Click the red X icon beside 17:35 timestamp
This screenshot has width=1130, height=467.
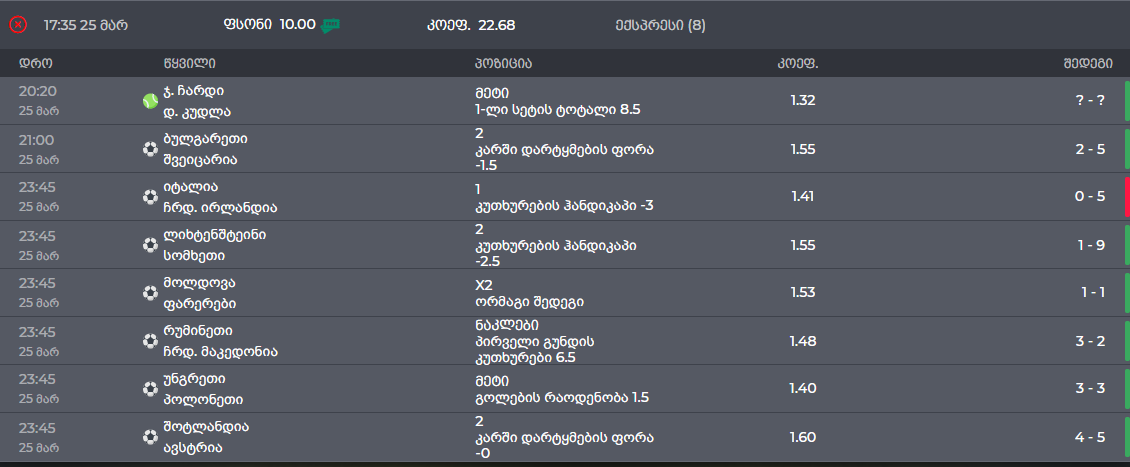18,24
